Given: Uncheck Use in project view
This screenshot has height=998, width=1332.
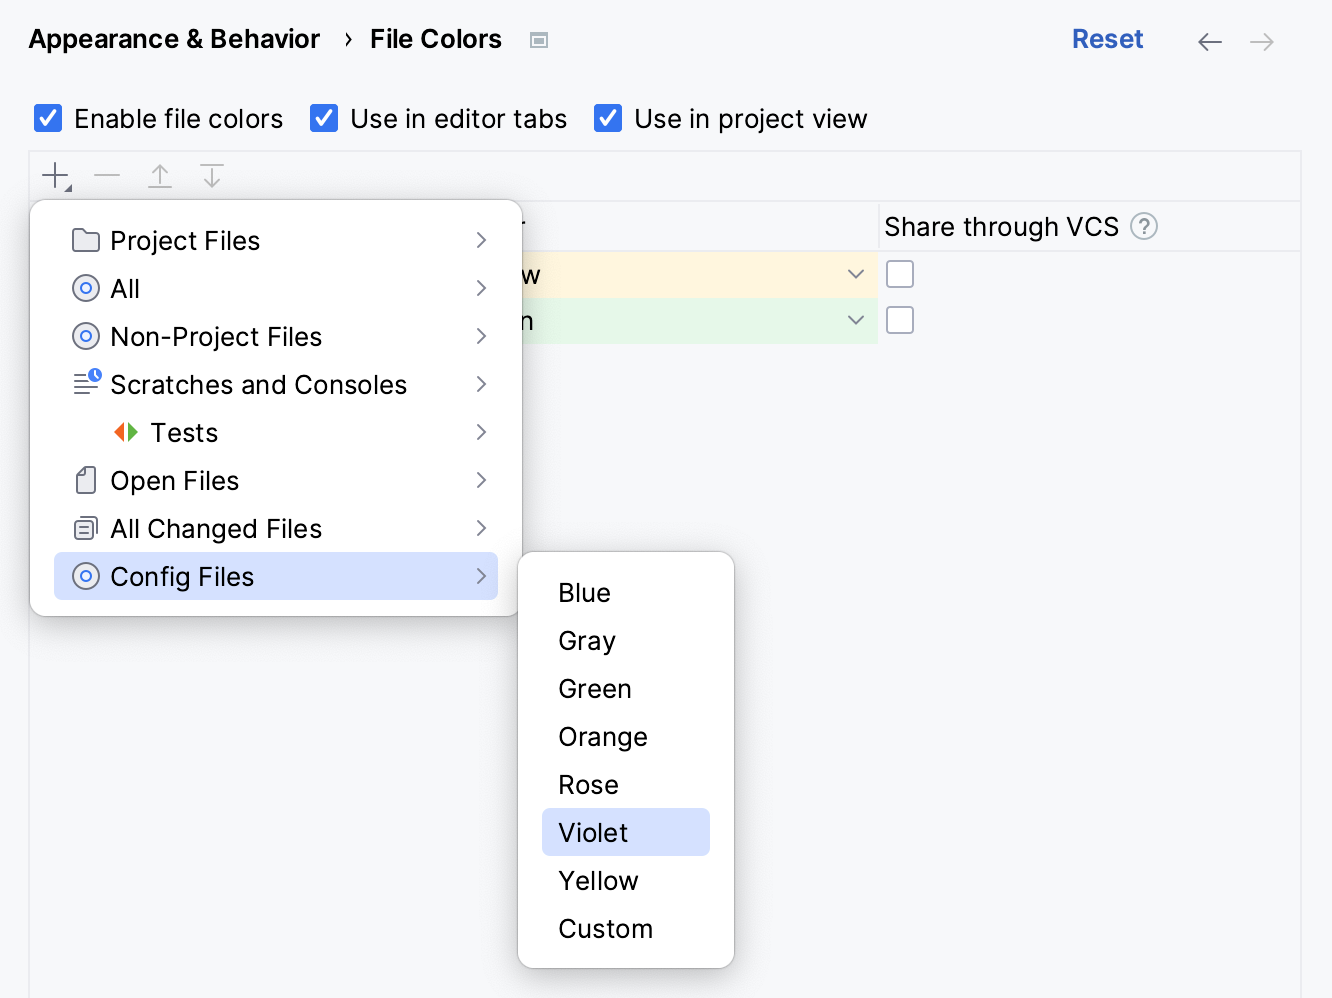Looking at the screenshot, I should (608, 118).
